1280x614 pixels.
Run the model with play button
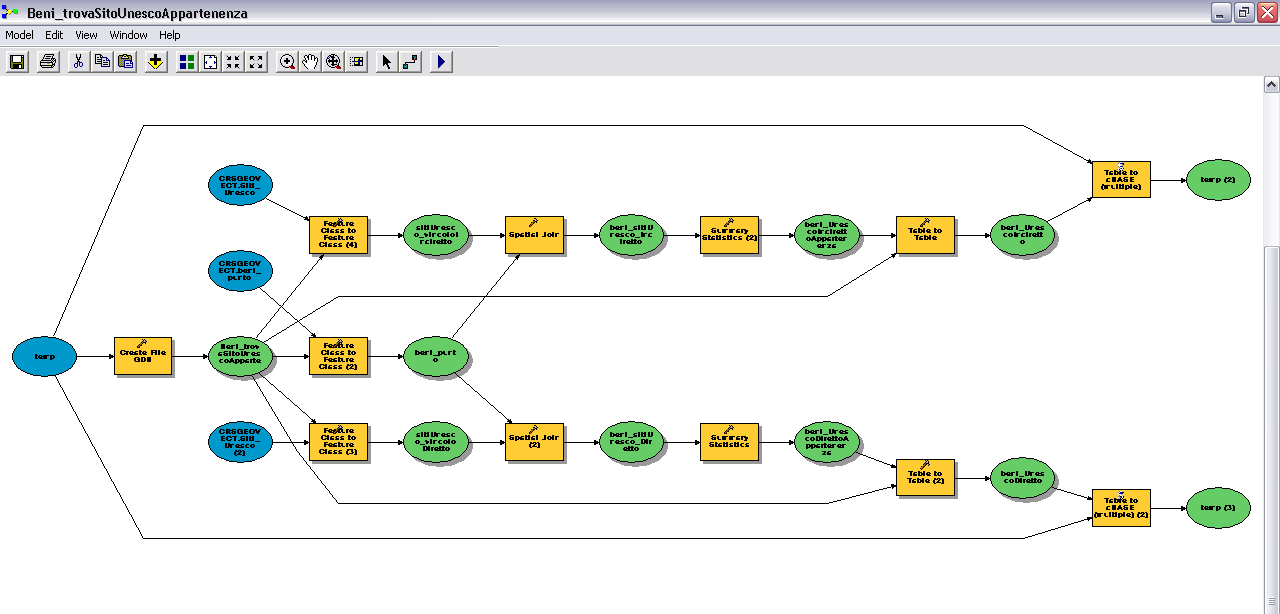click(x=441, y=62)
